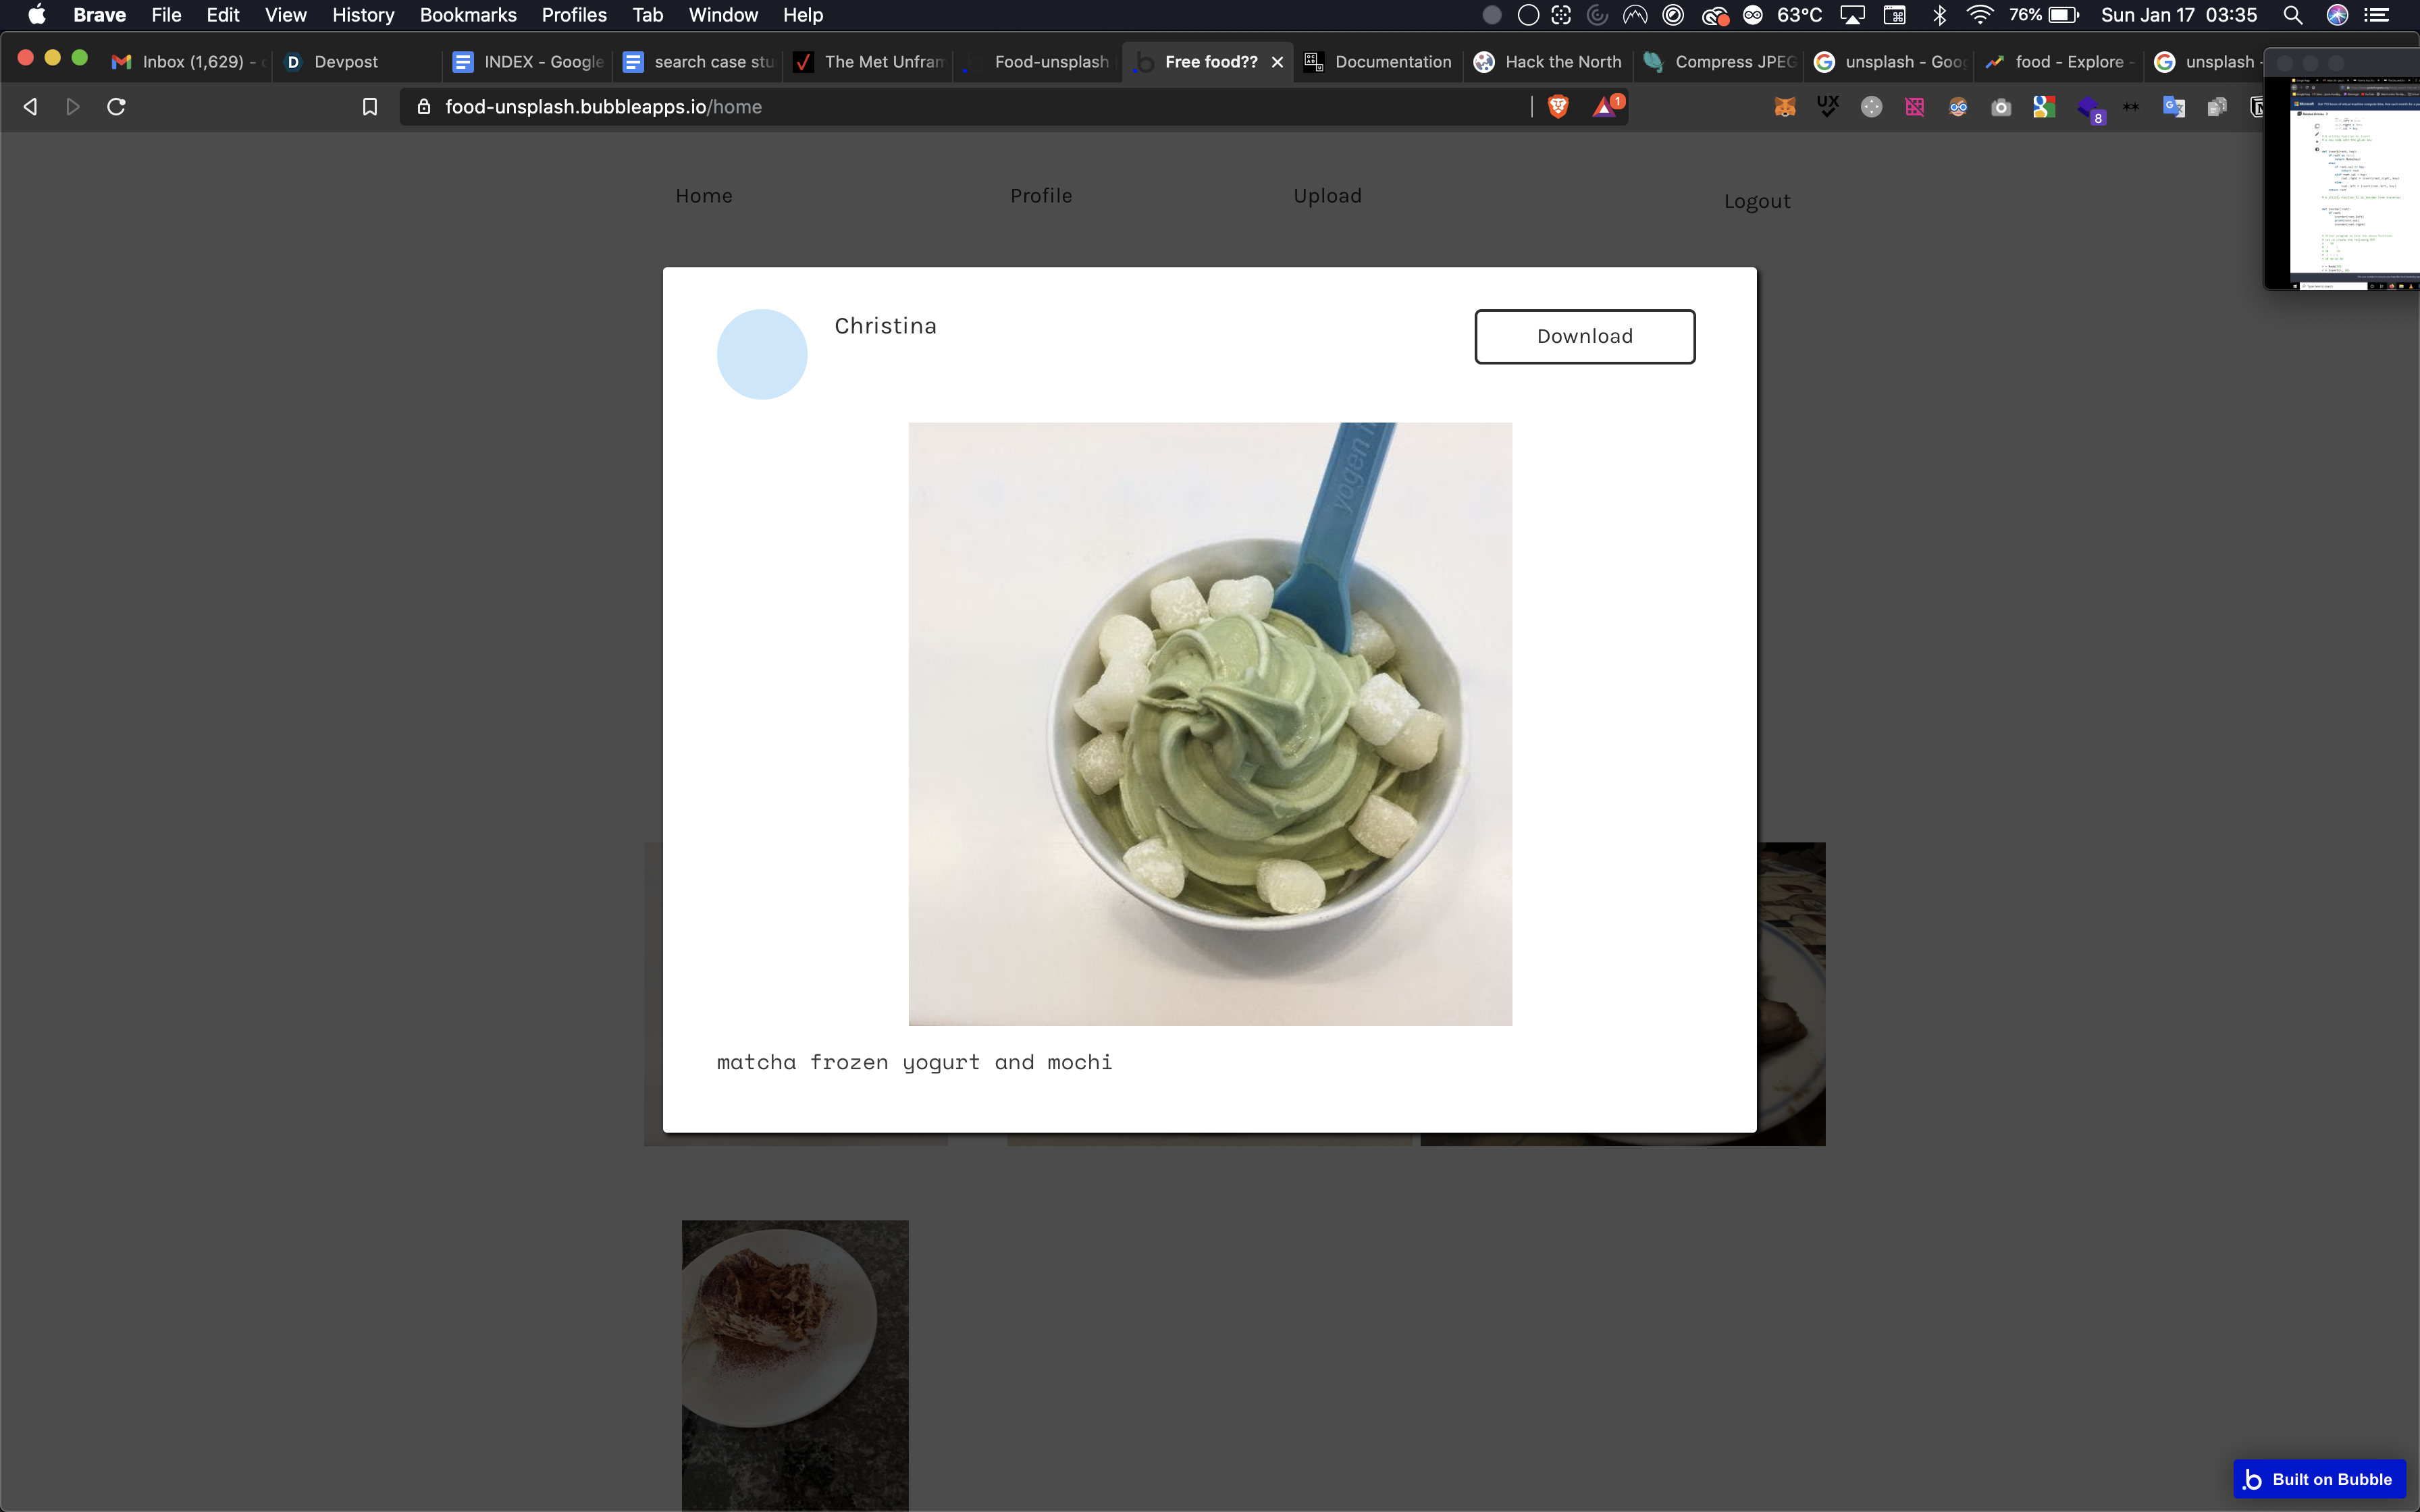
Task: Click Christina's light blue avatar circle
Action: click(x=762, y=354)
